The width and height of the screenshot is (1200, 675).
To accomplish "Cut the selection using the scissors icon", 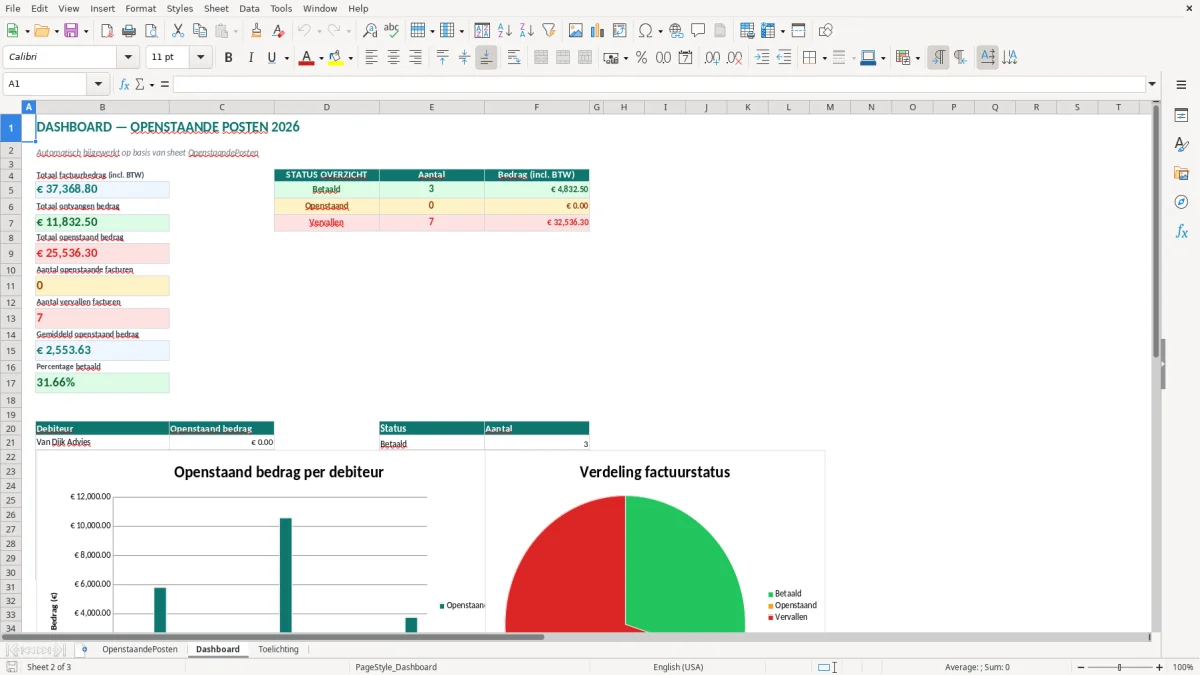I will [x=178, y=31].
